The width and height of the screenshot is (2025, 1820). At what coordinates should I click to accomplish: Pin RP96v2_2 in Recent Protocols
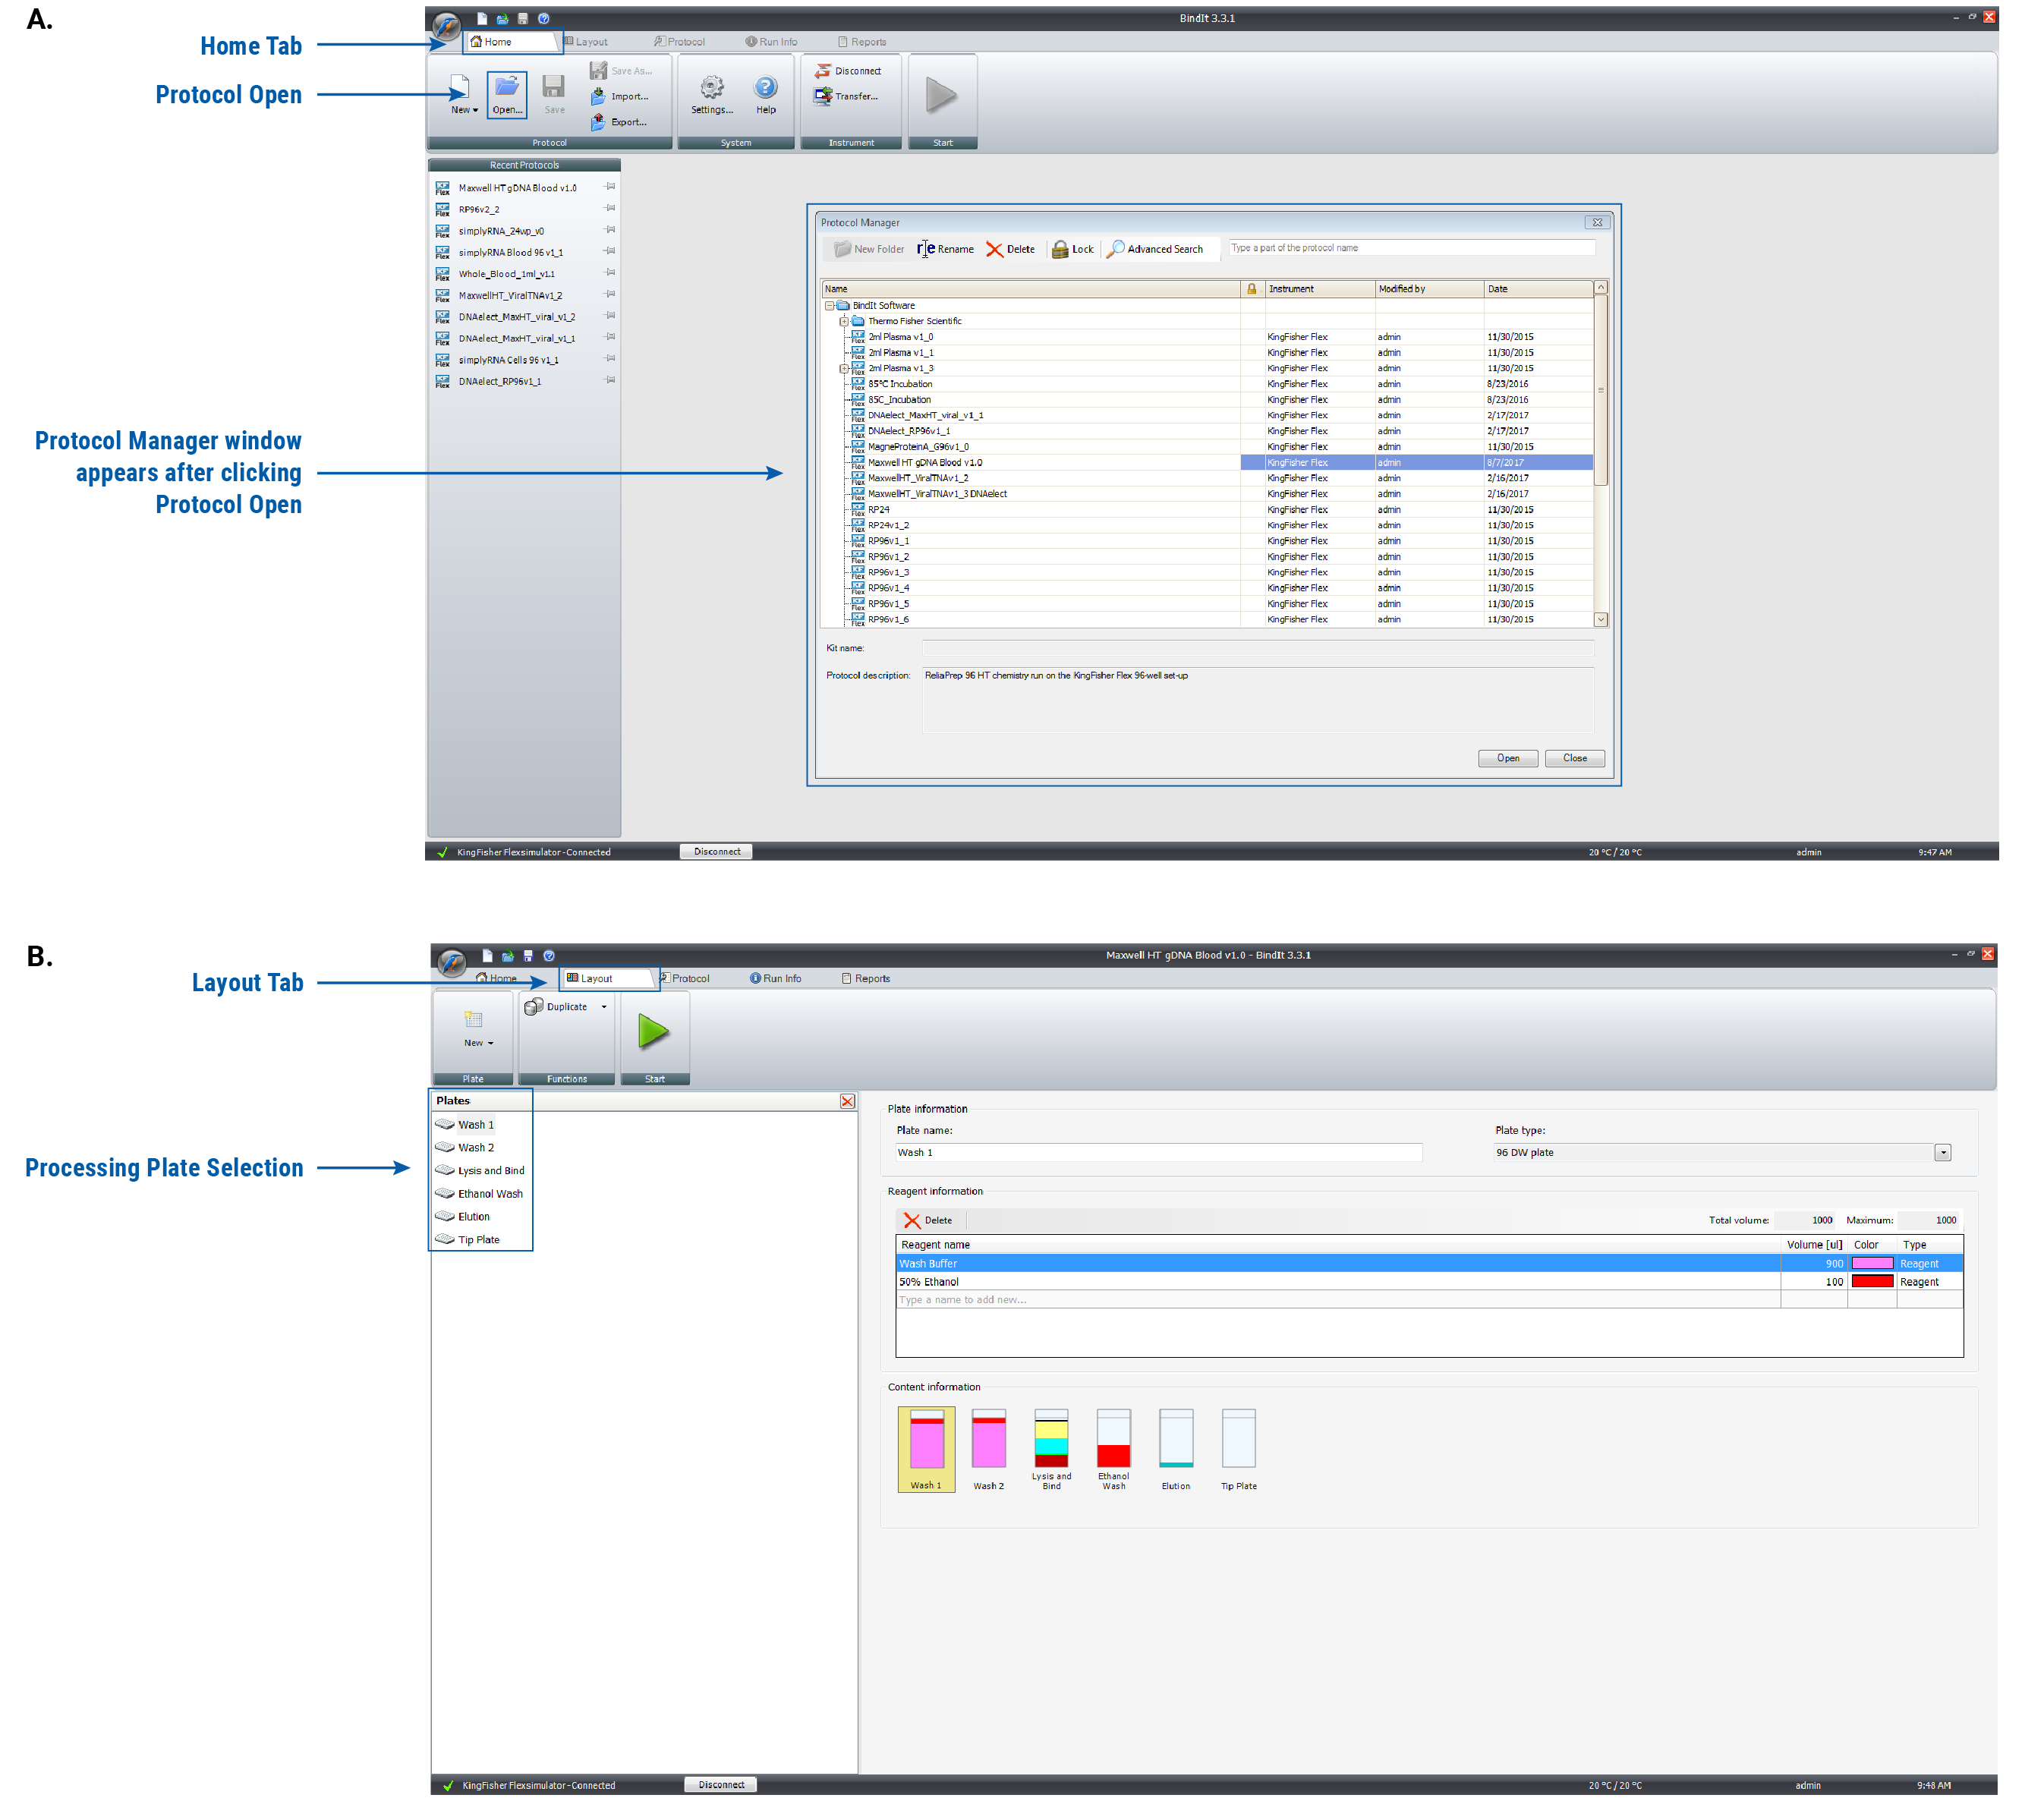pyautogui.click(x=610, y=209)
